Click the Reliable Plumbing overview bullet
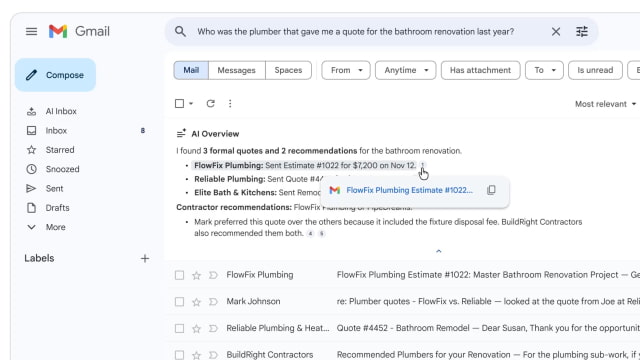 257,179
